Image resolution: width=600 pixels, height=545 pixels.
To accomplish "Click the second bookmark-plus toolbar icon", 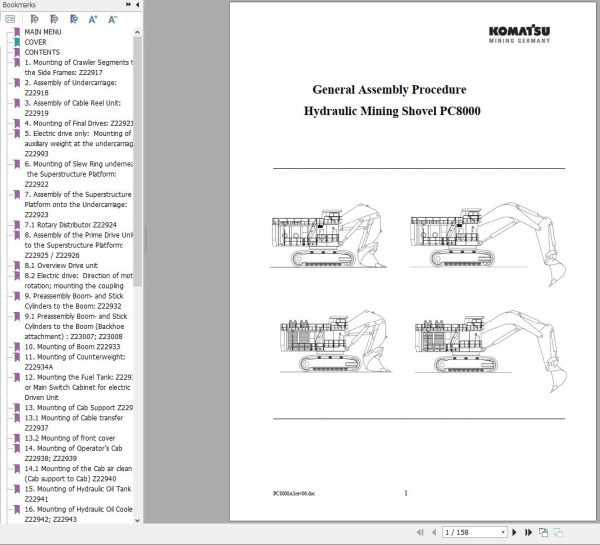I will [54, 19].
